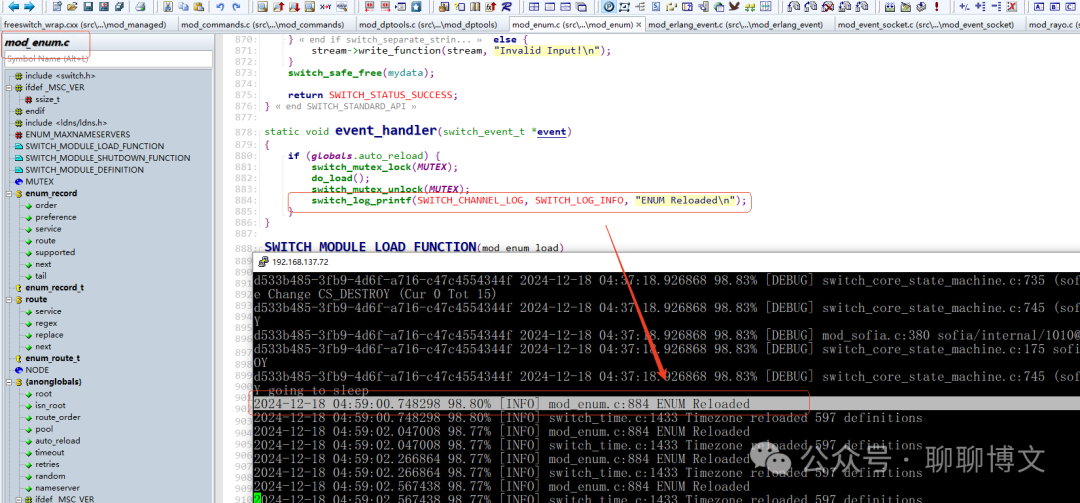This screenshot has height=503, width=1080.
Task: Cut selection with scissors icon
Action: [x=168, y=7]
